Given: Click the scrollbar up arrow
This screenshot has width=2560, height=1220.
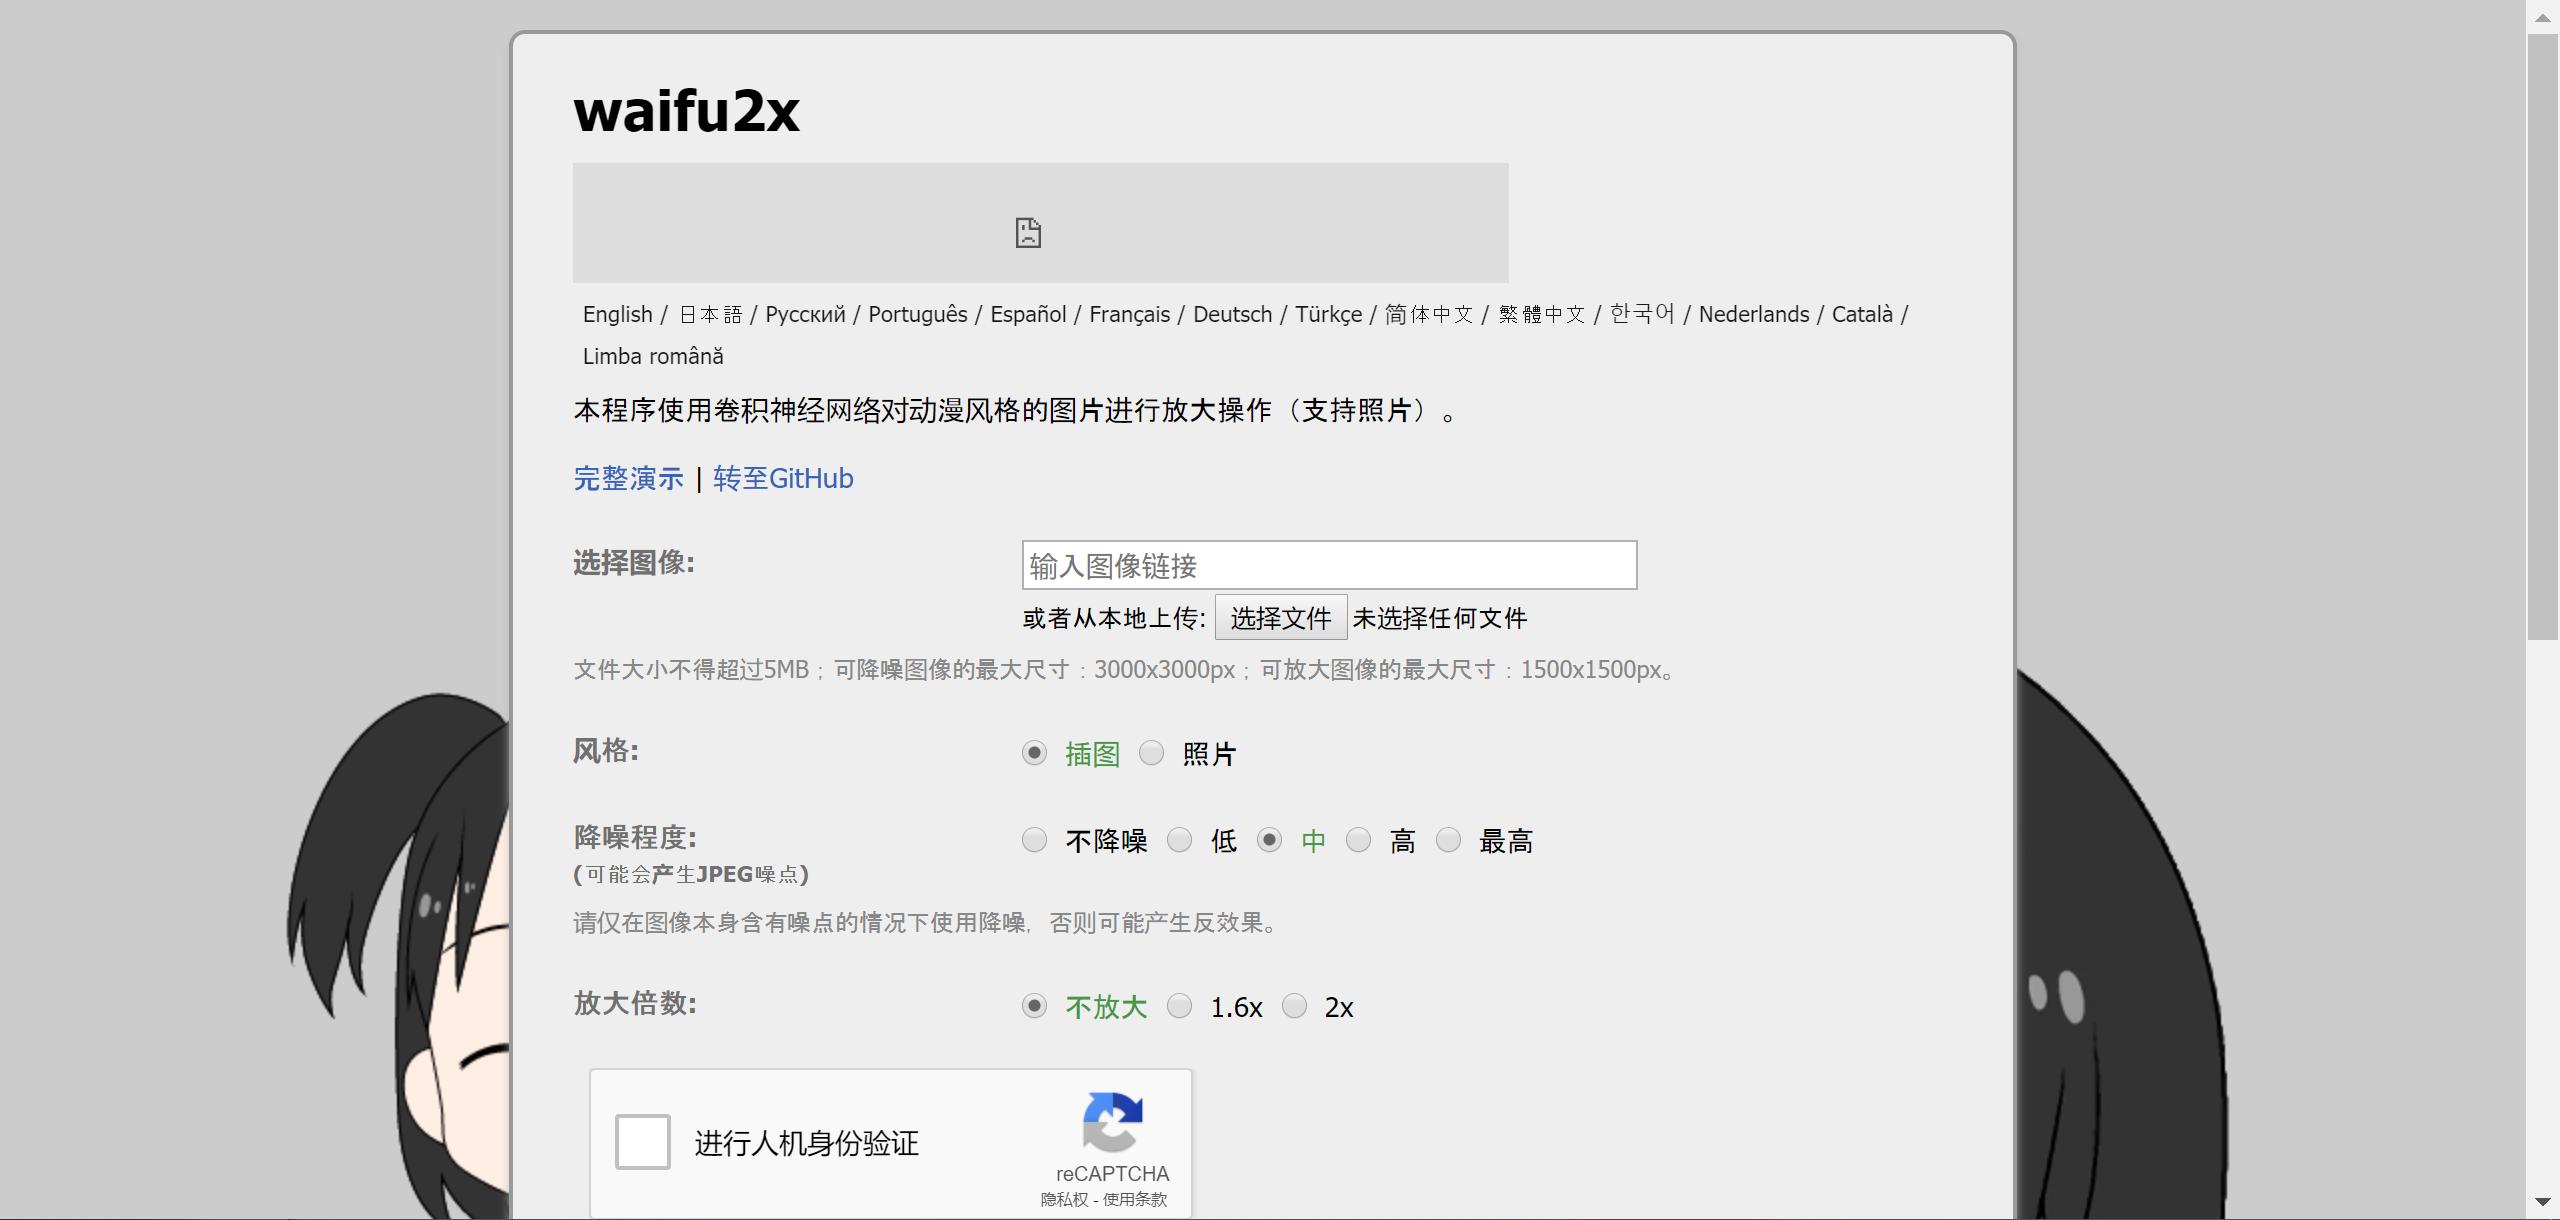Looking at the screenshot, I should 2544,16.
